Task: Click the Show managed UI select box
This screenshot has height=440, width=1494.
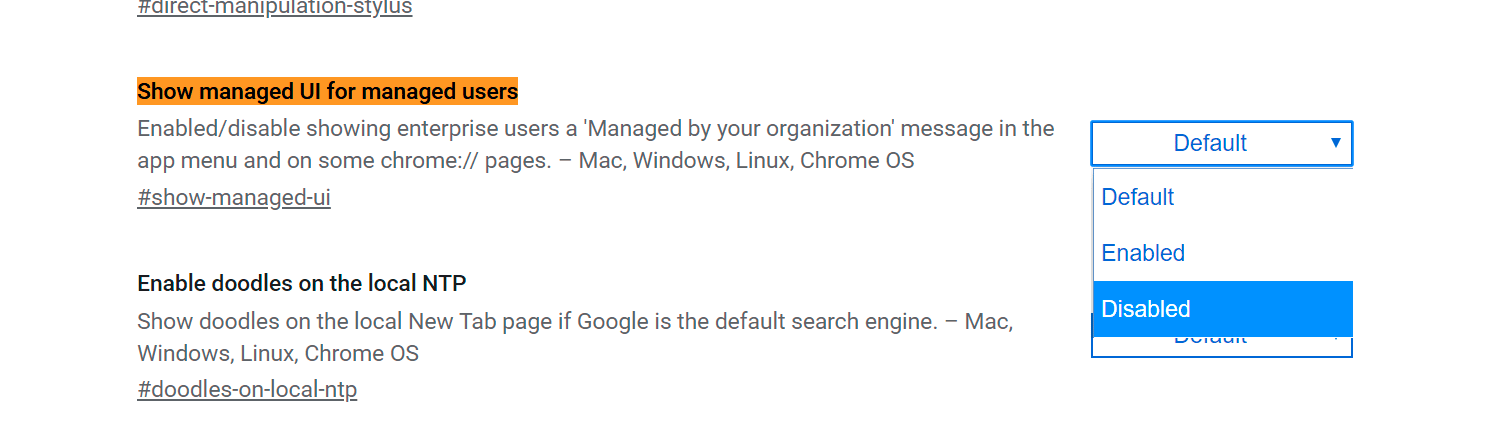Action: pyautogui.click(x=1210, y=143)
